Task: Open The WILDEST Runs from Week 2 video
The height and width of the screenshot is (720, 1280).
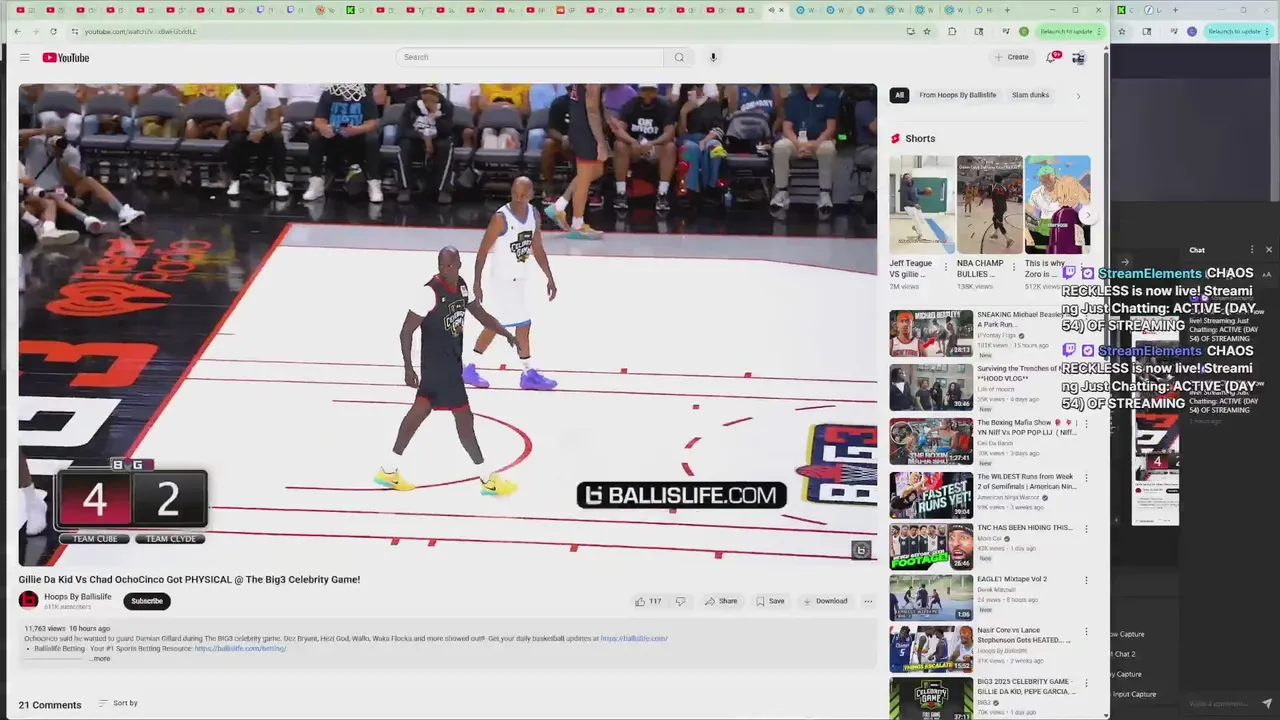Action: (931, 494)
